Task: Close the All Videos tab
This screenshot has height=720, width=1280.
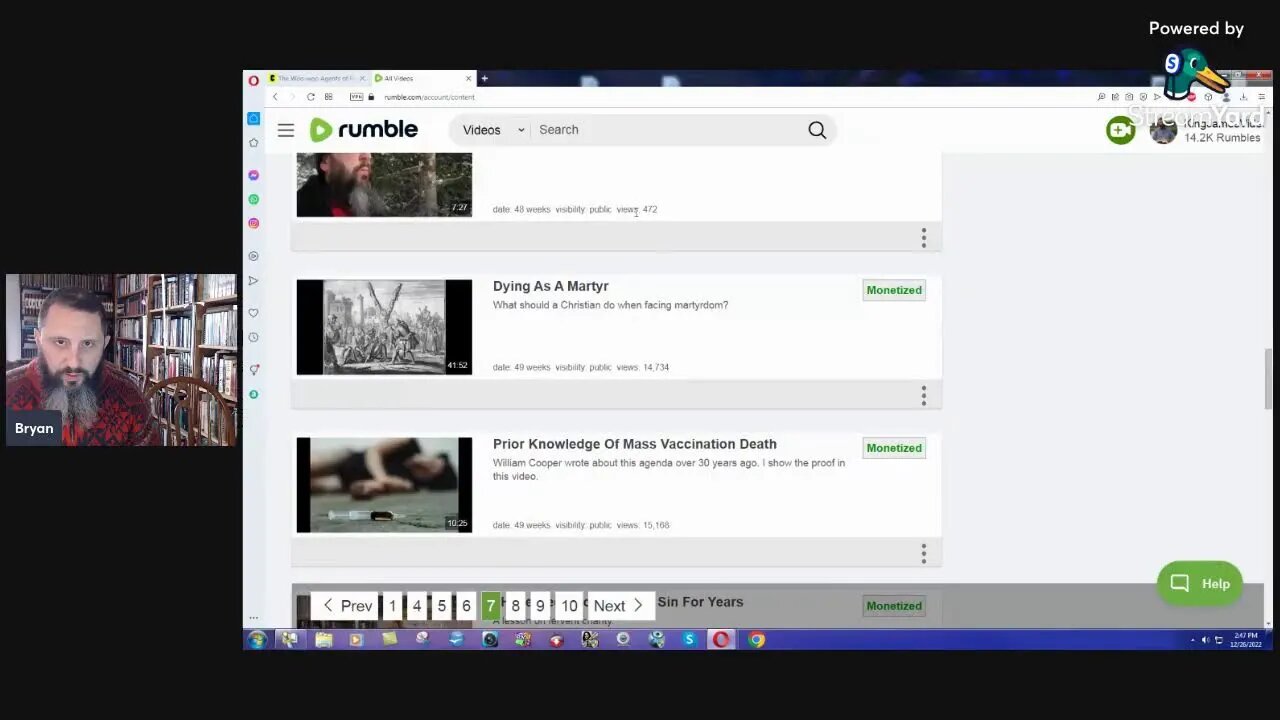Action: pos(468,78)
